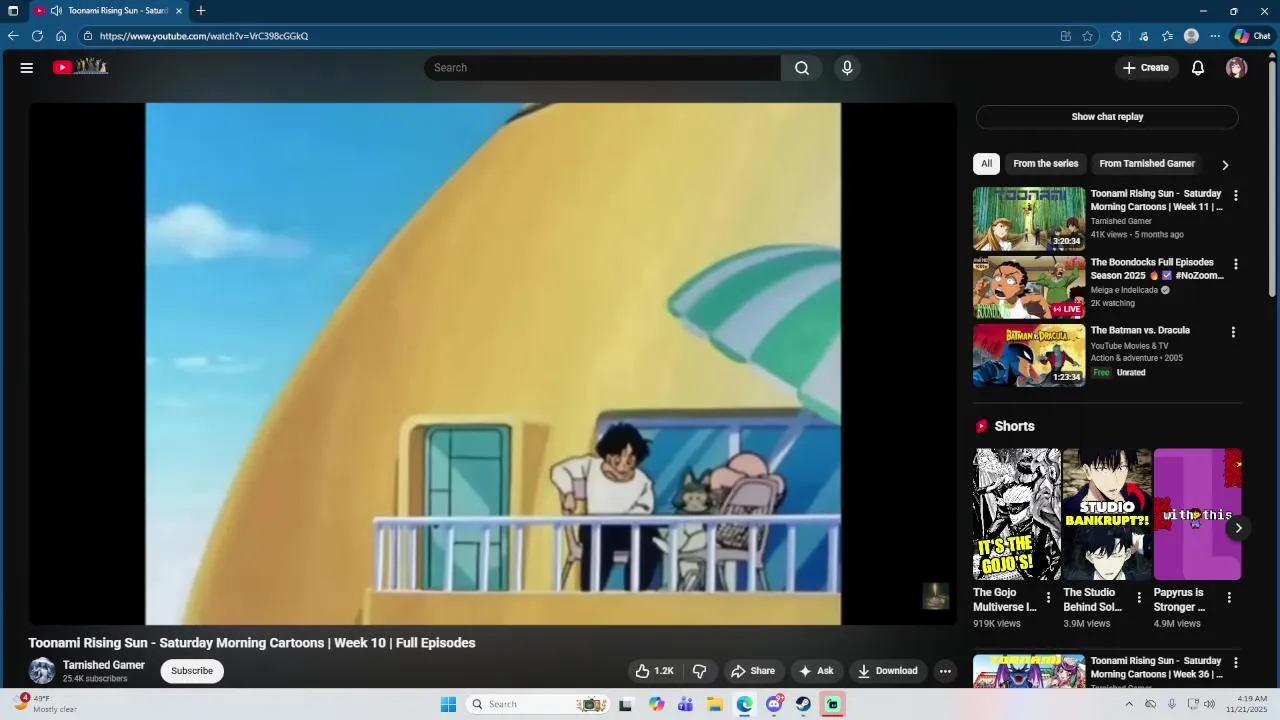
Task: Share this video
Action: point(753,671)
